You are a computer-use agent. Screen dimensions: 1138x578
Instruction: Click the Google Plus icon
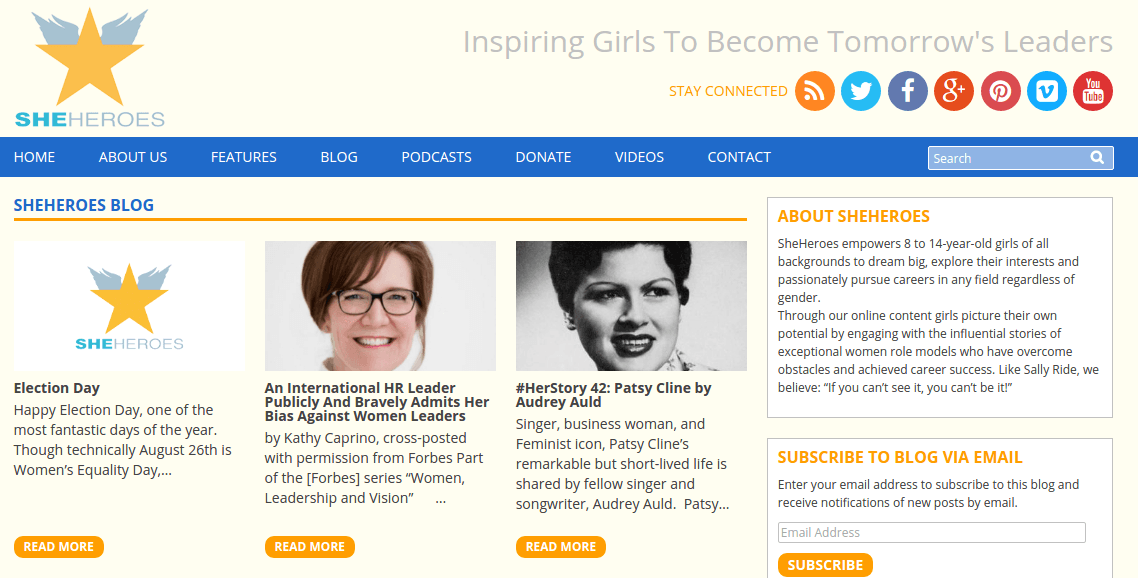[x=954, y=91]
